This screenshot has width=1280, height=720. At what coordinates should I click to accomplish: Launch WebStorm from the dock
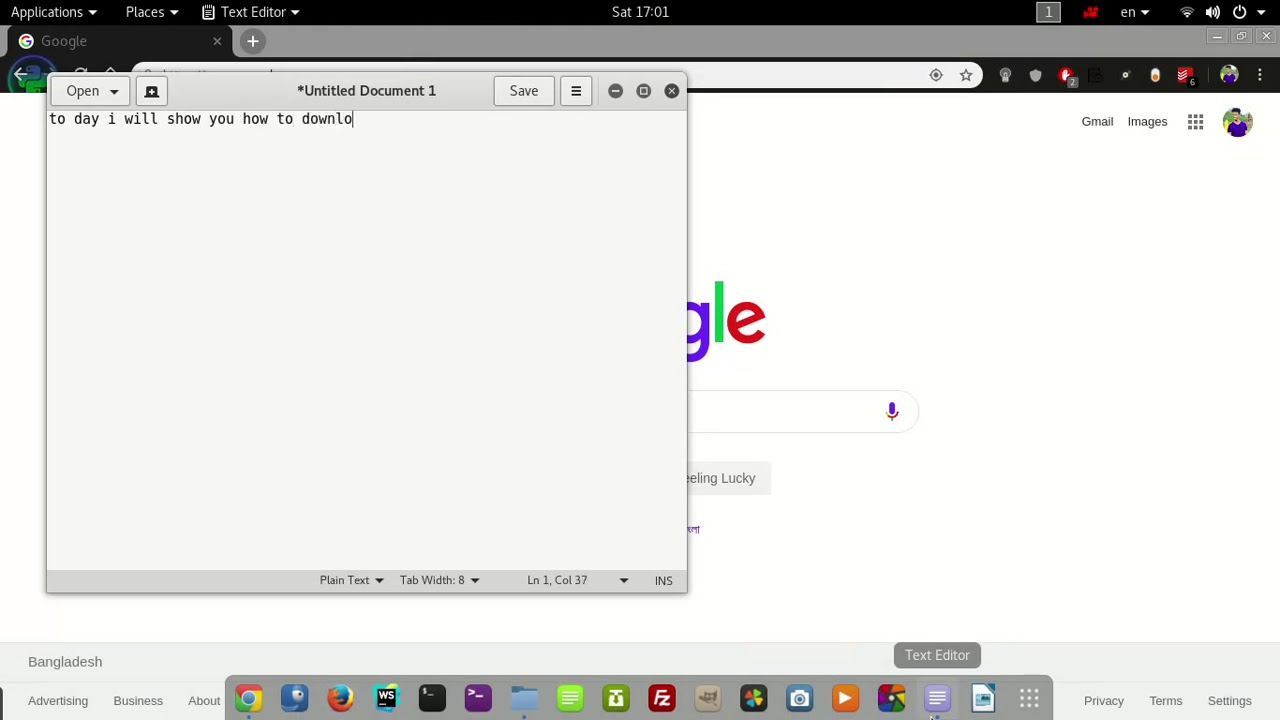386,698
